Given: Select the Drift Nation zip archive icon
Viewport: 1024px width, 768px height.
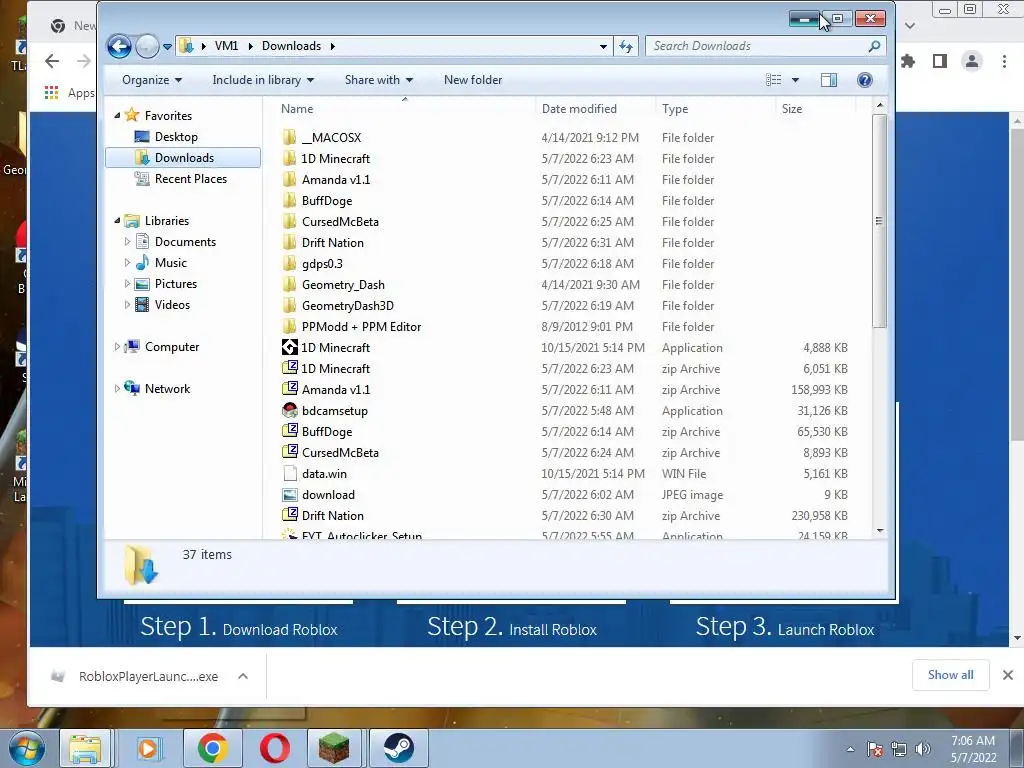Looking at the screenshot, I should 289,515.
